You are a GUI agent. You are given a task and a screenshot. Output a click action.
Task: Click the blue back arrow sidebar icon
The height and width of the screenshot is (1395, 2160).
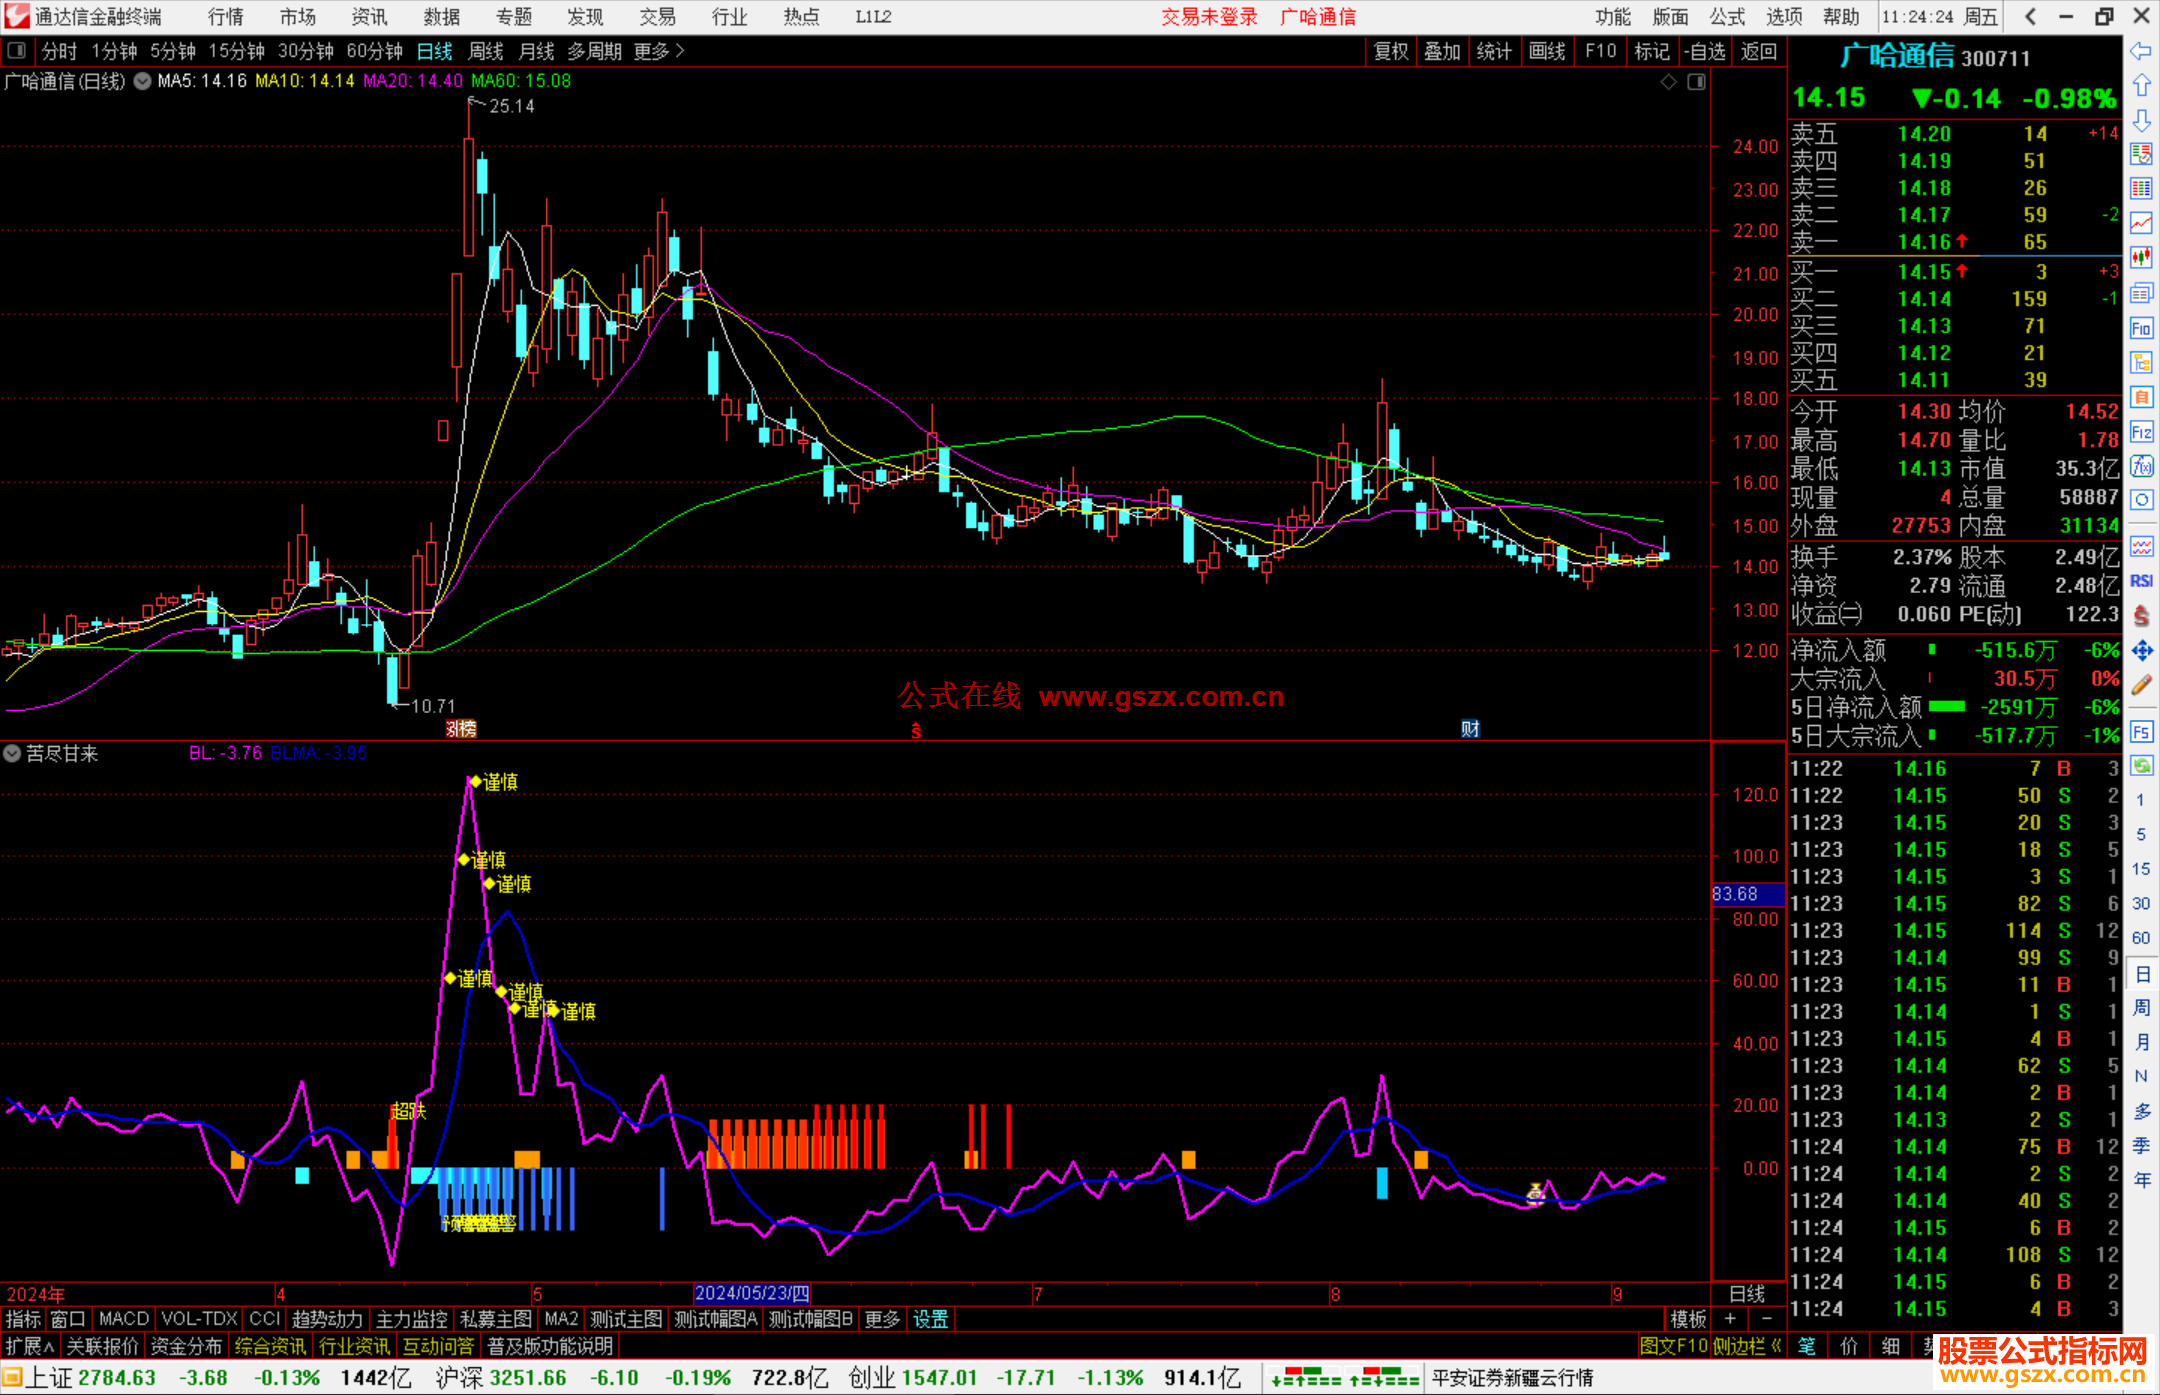point(2141,51)
